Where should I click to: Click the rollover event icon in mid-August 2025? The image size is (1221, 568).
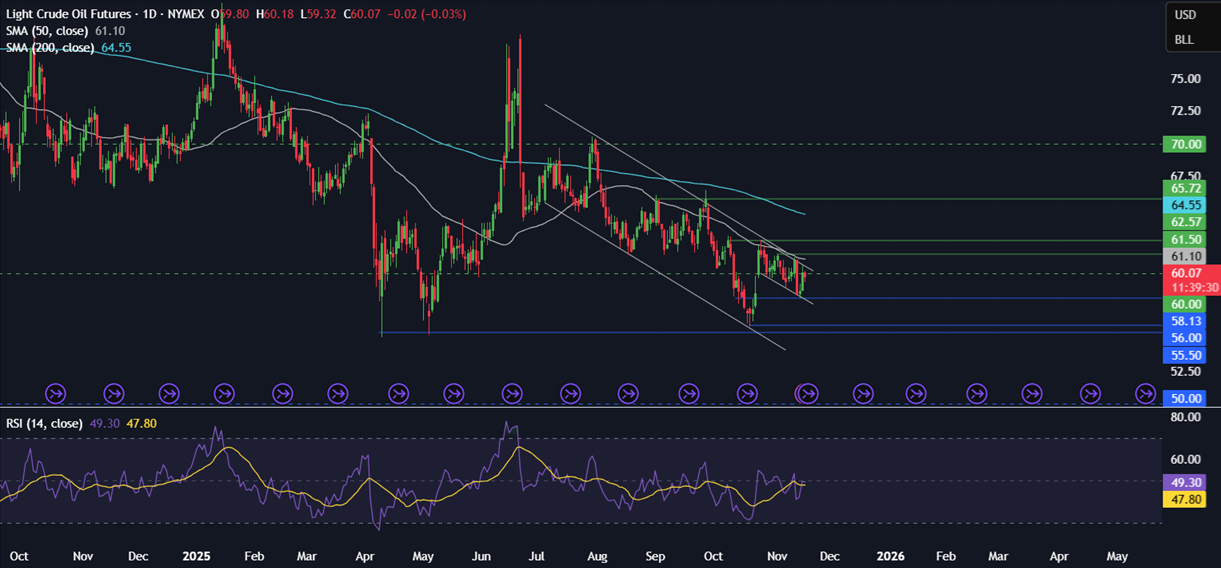pyautogui.click(x=629, y=393)
